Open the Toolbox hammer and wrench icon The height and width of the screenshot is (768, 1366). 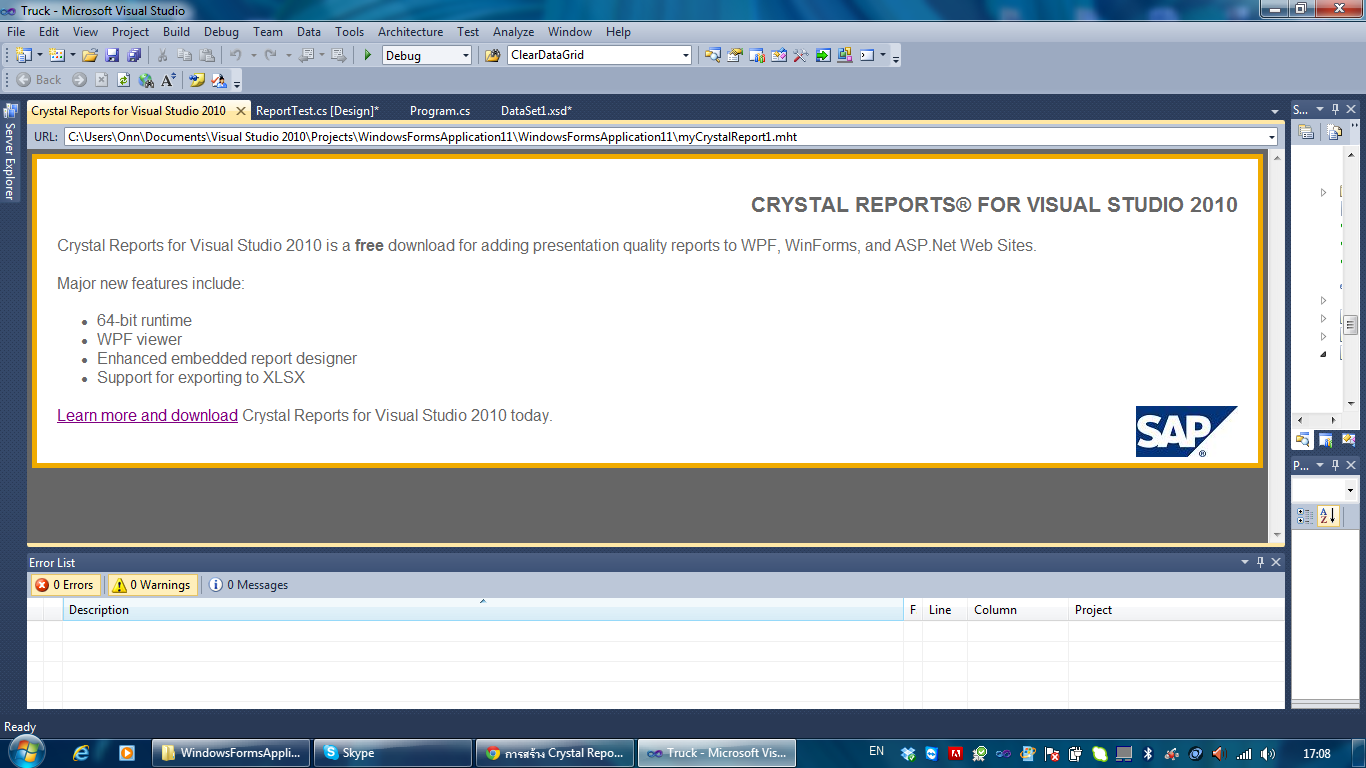click(801, 56)
